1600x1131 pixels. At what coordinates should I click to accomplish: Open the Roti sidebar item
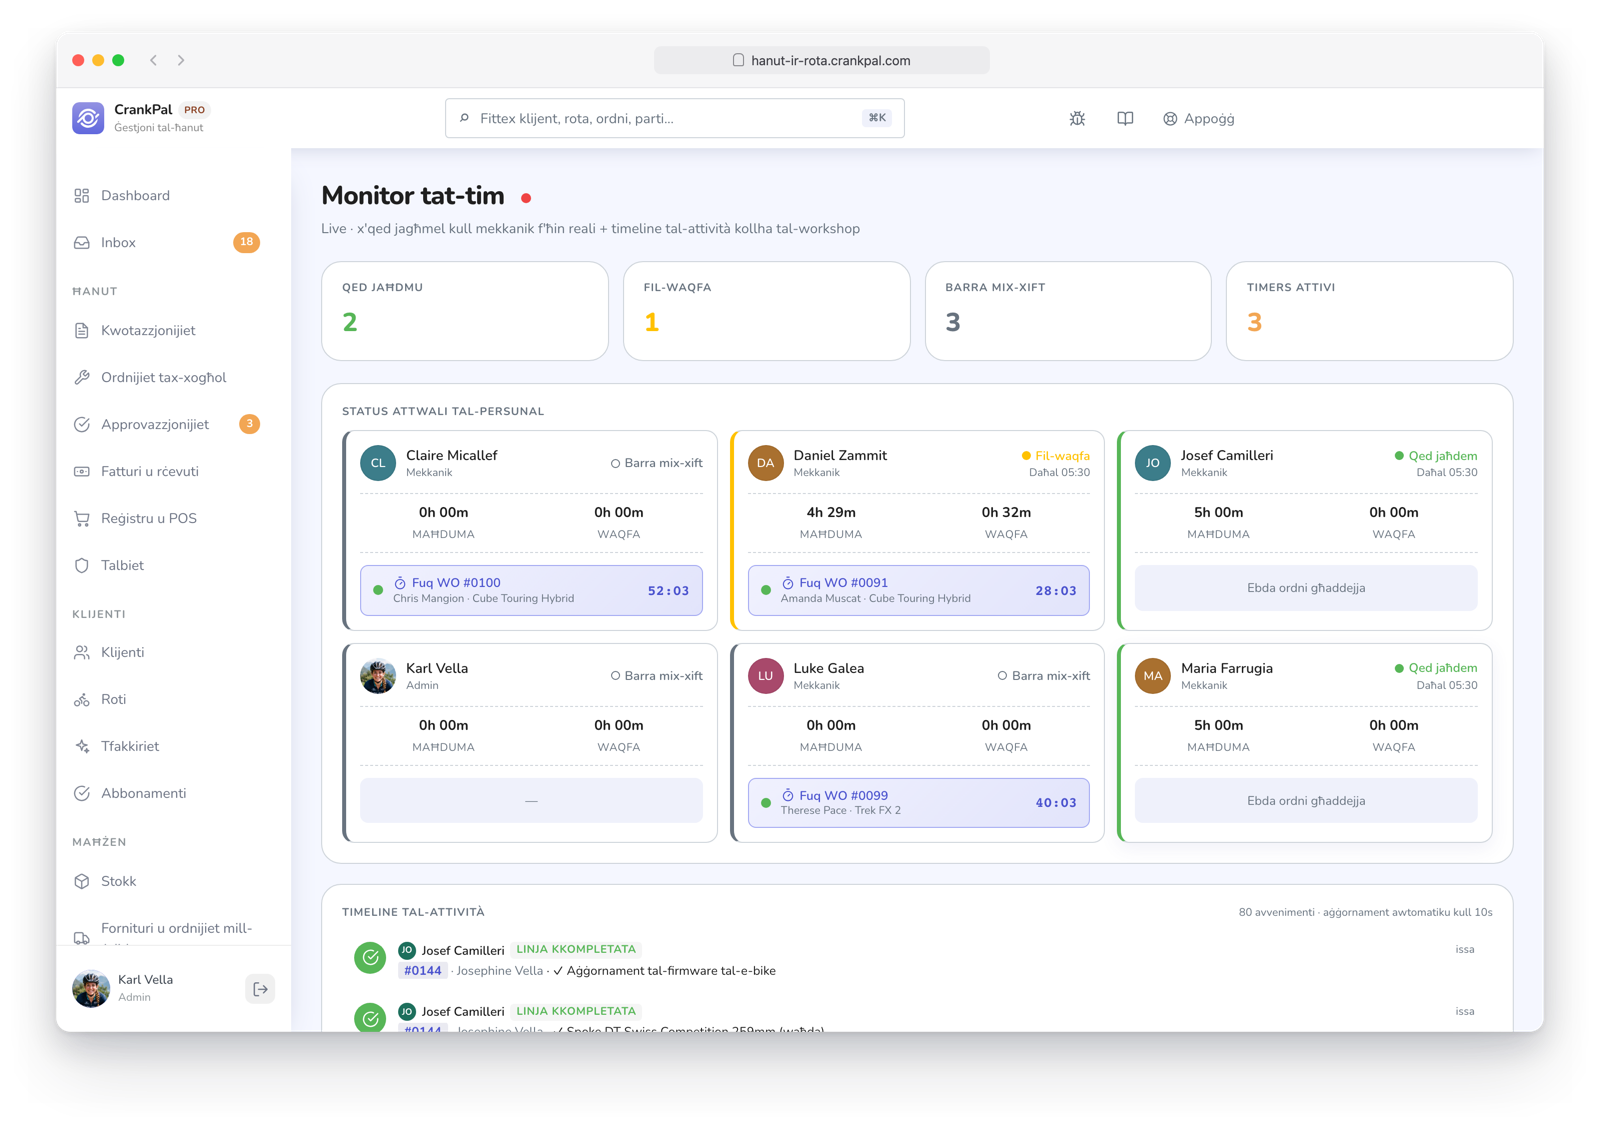(x=166, y=699)
